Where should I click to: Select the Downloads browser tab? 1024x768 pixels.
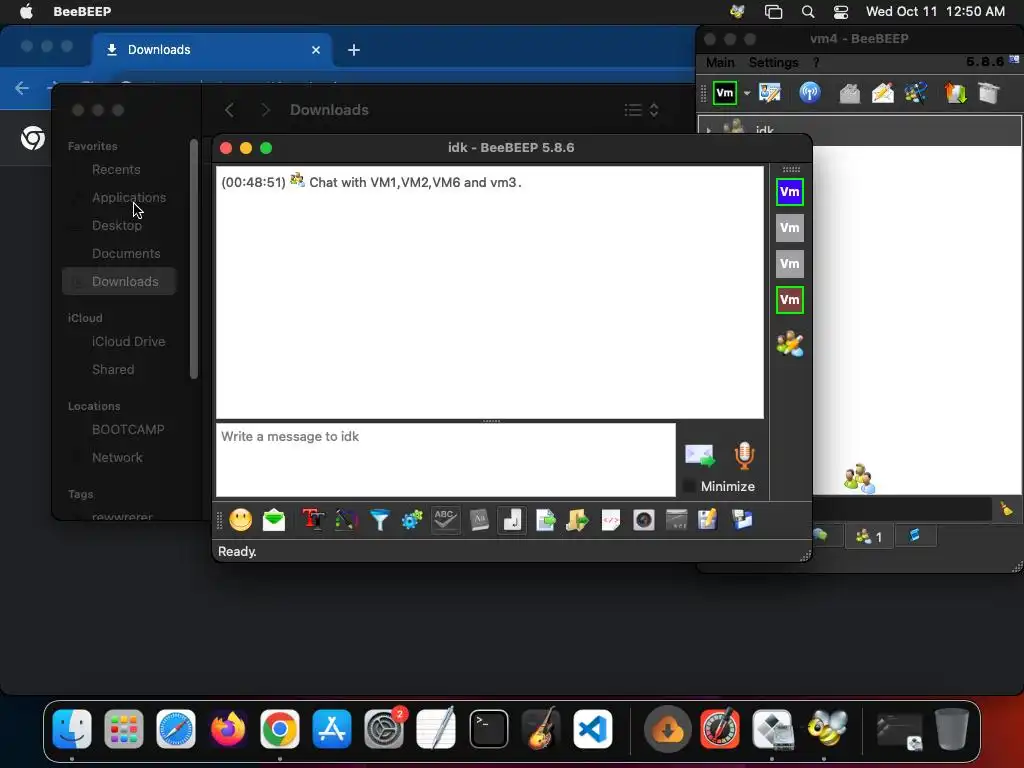click(212, 50)
